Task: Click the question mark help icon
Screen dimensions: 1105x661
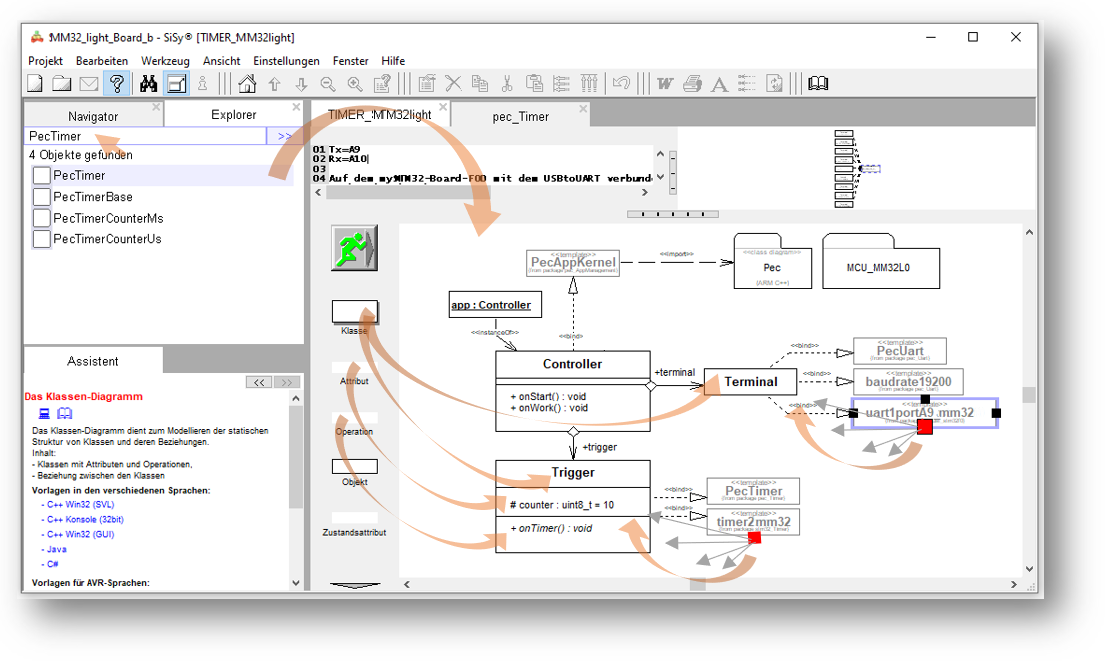Action: tap(116, 84)
